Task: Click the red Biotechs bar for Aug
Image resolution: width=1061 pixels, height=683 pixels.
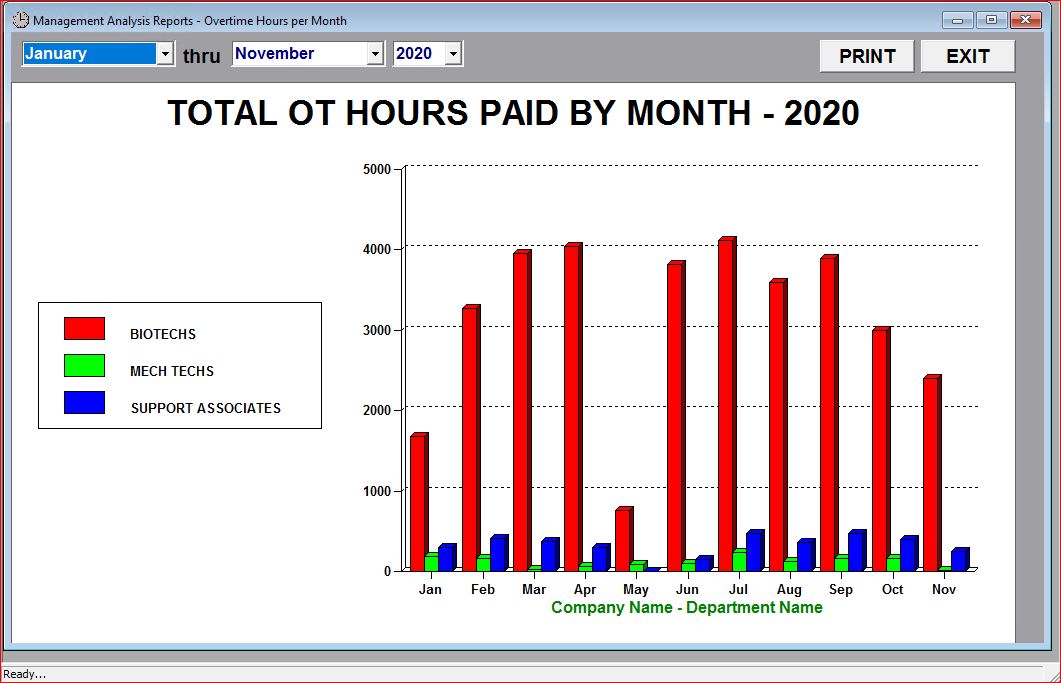Action: click(777, 426)
